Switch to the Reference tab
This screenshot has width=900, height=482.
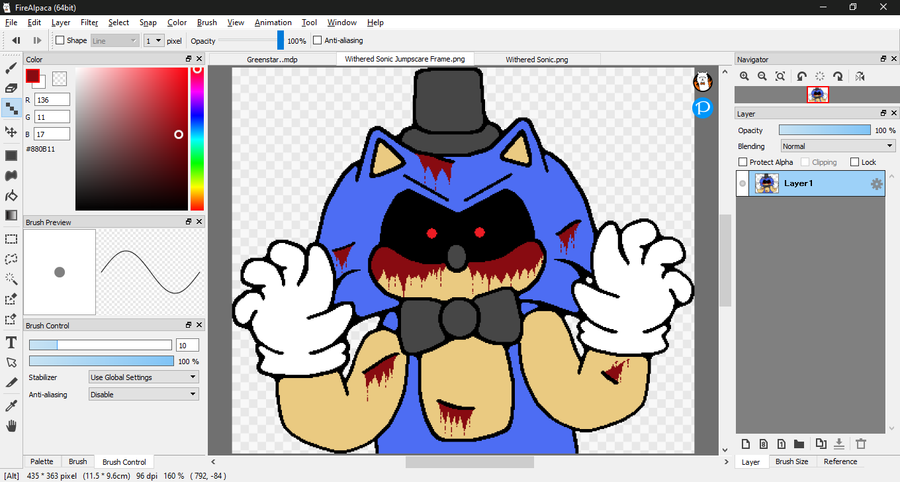tap(840, 461)
